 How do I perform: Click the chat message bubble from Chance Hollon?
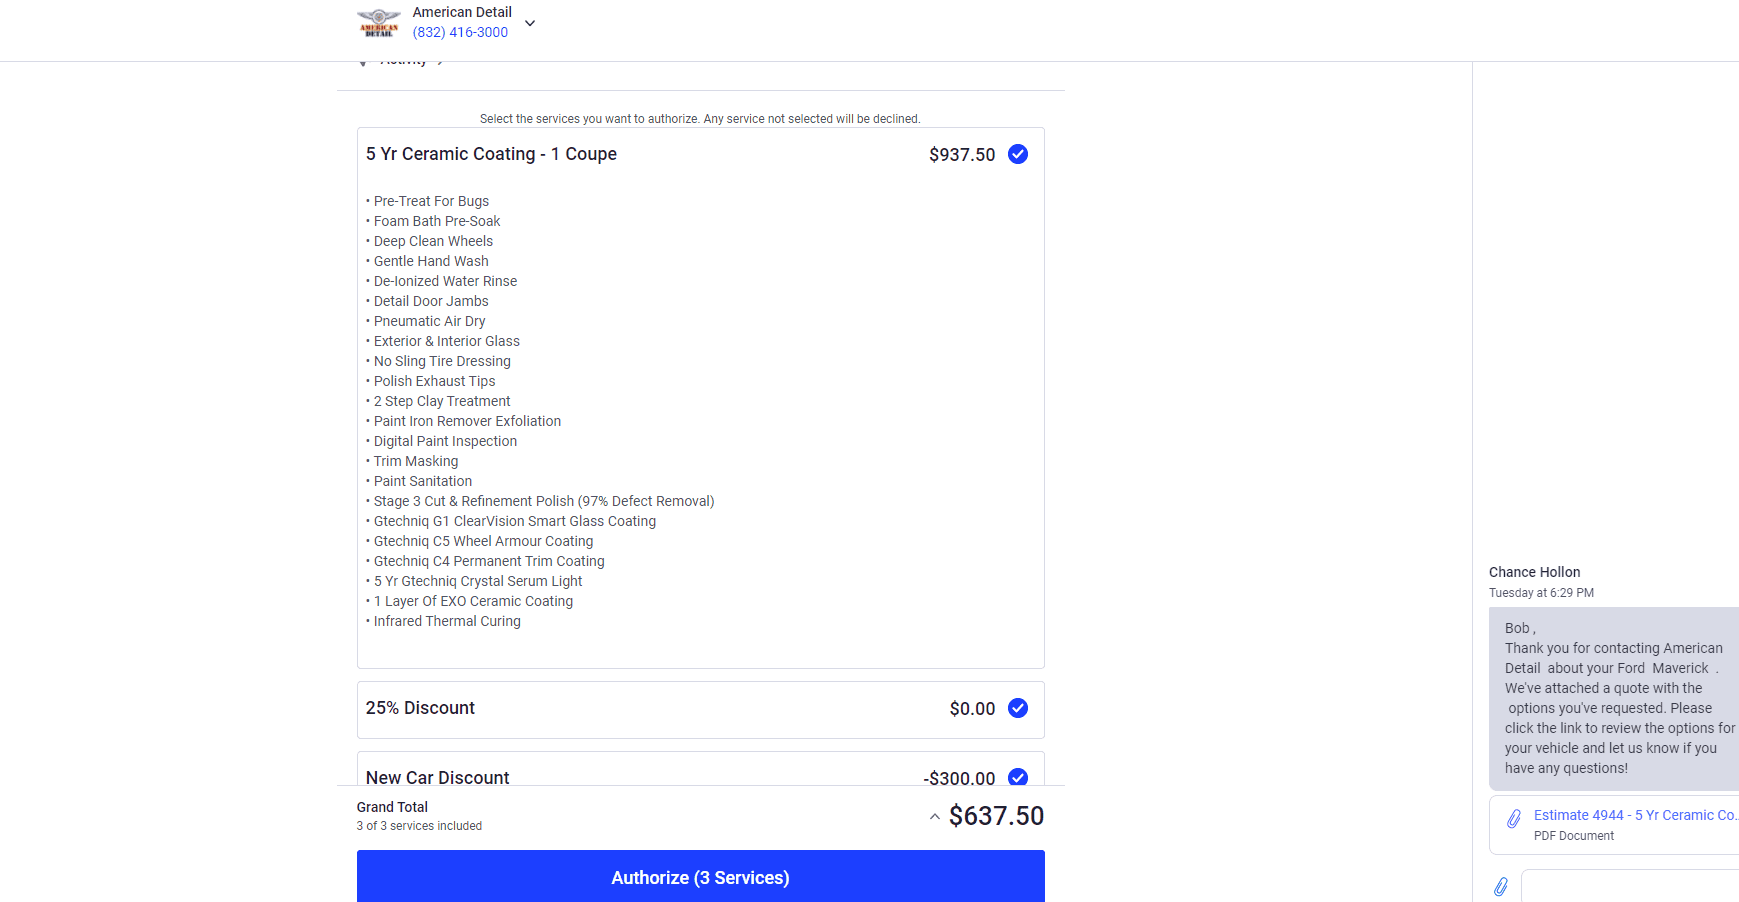[x=1614, y=698]
